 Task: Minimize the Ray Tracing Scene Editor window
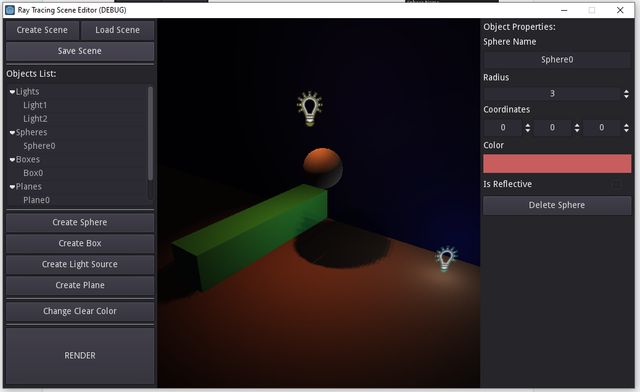tap(564, 10)
